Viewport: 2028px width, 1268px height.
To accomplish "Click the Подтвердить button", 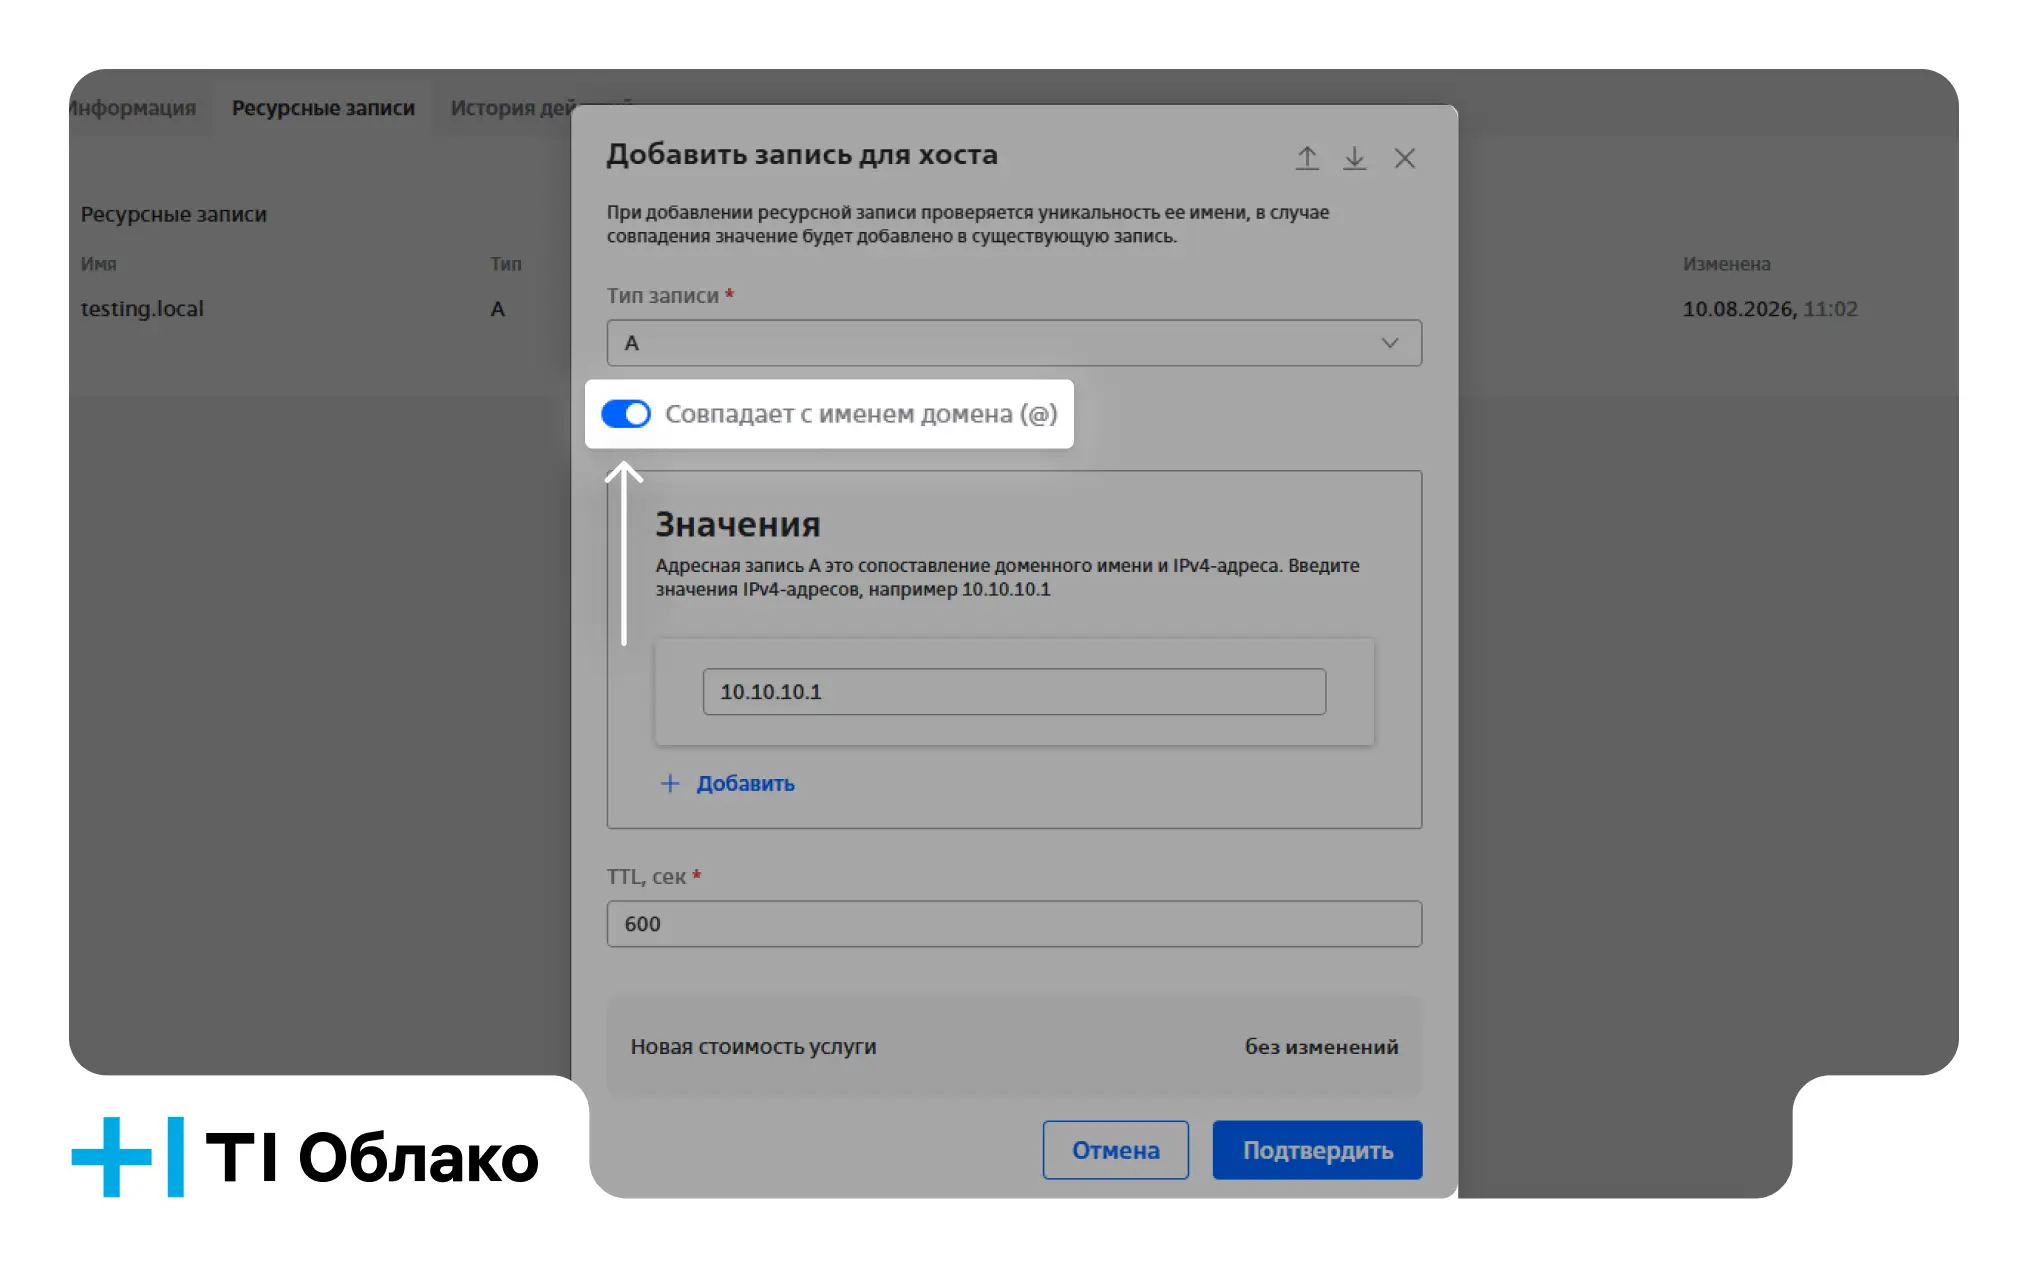I will [1317, 1150].
